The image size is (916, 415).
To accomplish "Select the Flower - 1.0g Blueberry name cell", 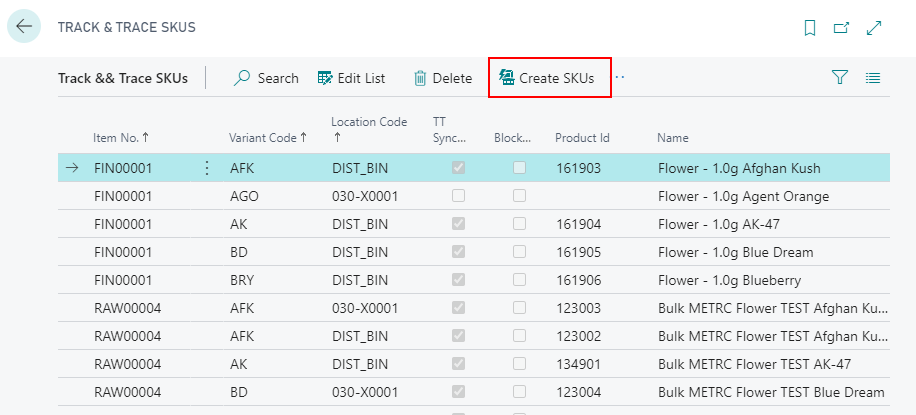I will [x=729, y=280].
